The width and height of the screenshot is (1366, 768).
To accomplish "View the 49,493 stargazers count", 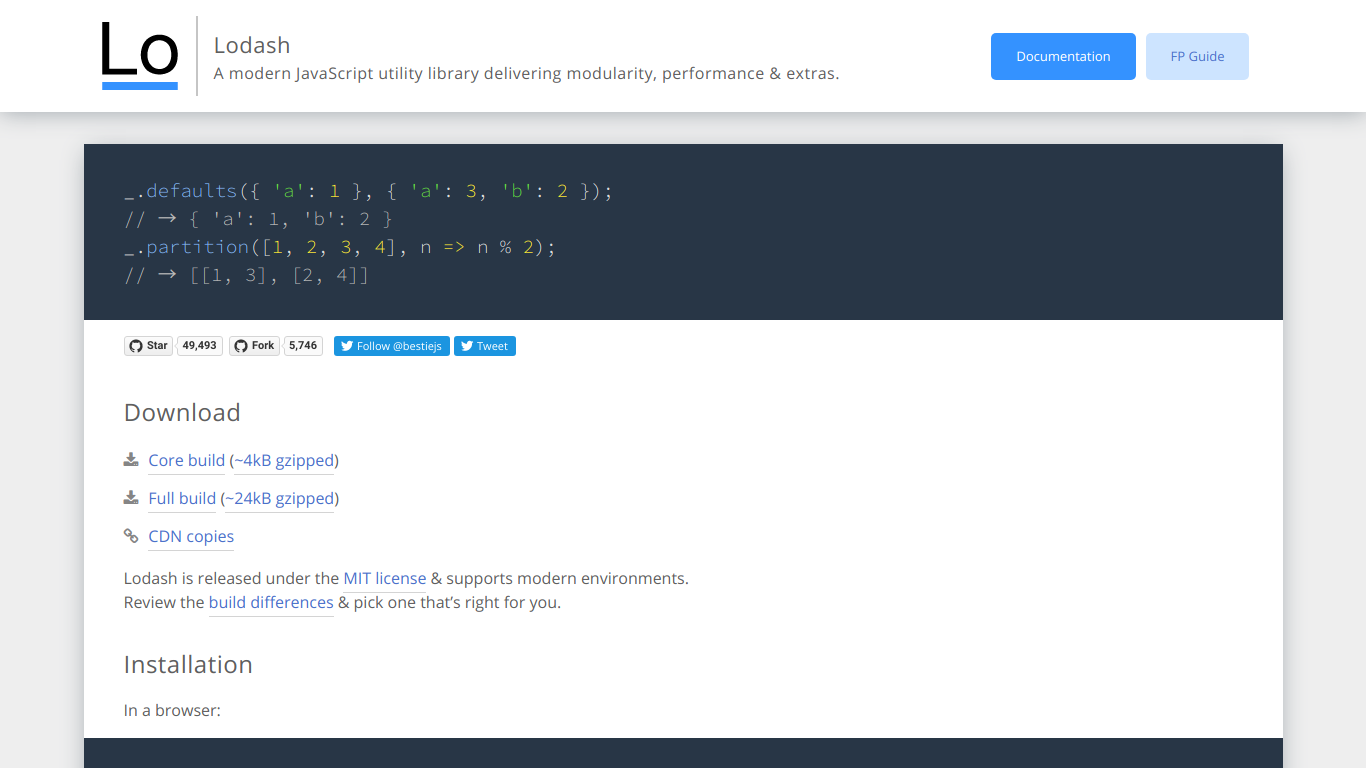I will pyautogui.click(x=200, y=346).
